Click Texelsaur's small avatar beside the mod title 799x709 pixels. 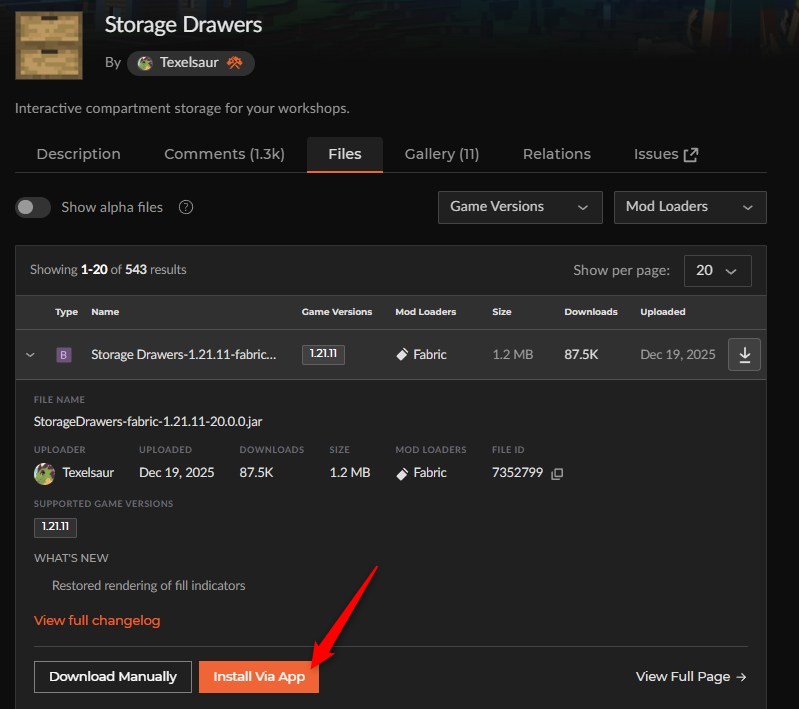click(145, 63)
